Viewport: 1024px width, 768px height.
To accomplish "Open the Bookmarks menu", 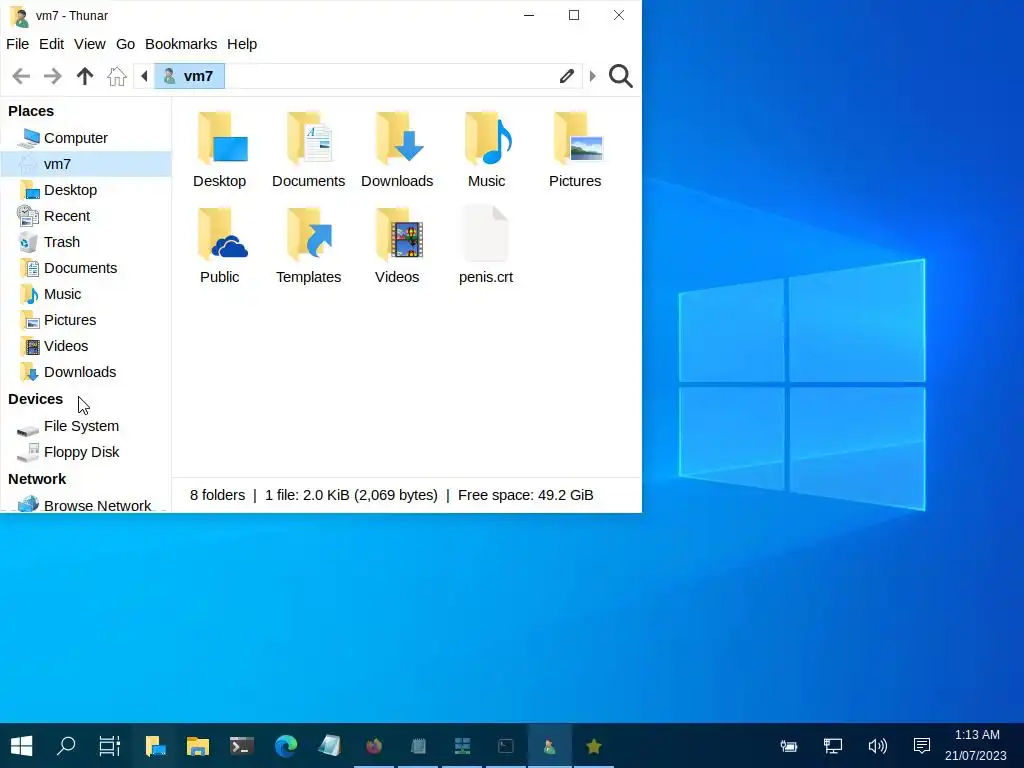I will 181,44.
